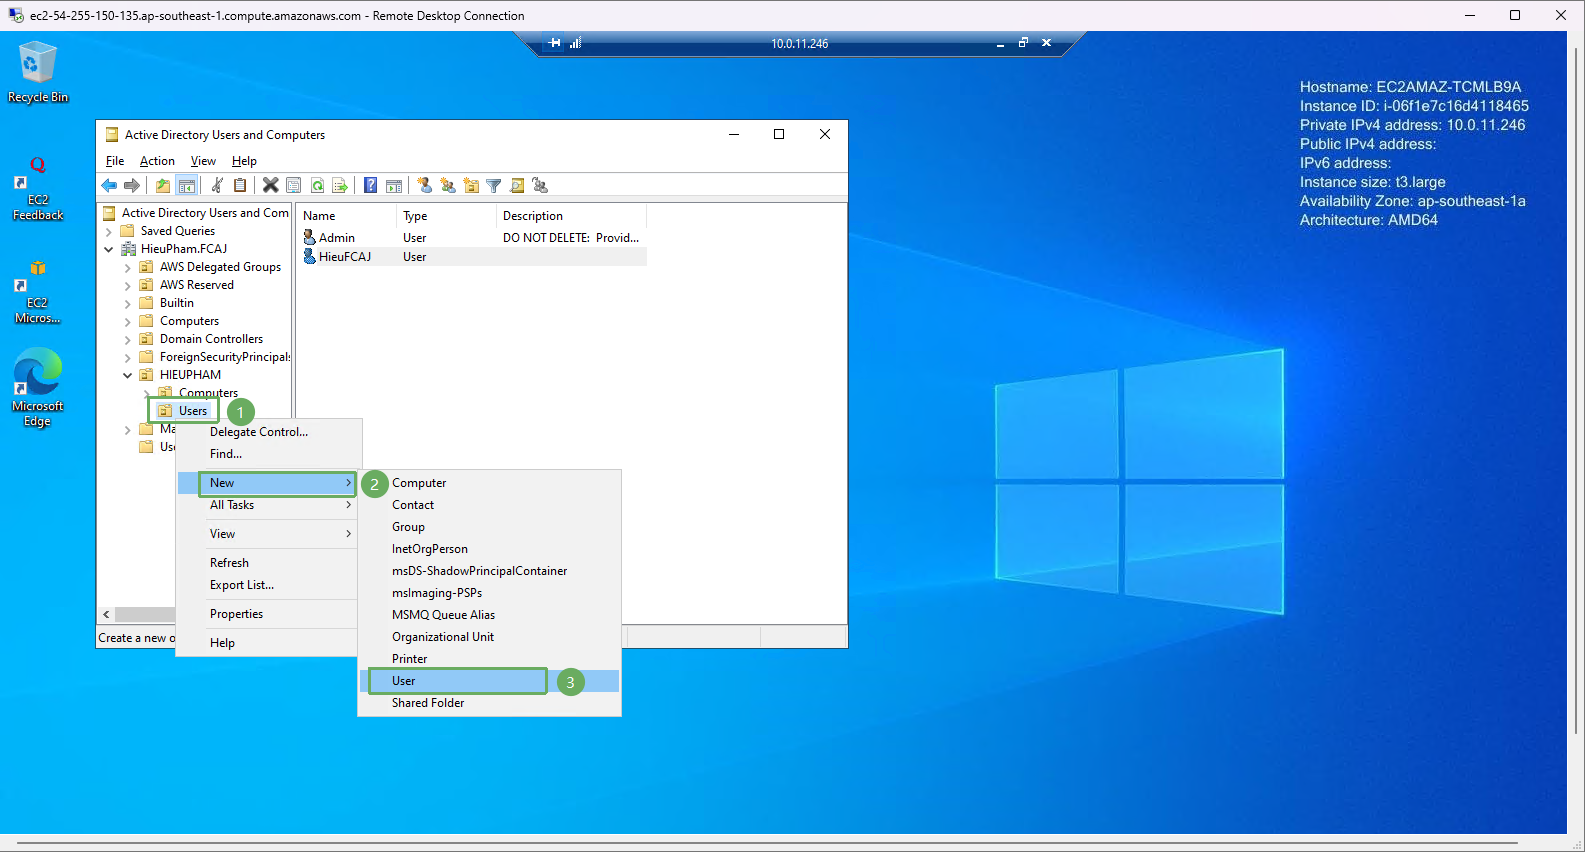Viewport: 1585px width, 852px height.
Task: Click the Filter funnel toolbar icon
Action: click(x=494, y=185)
